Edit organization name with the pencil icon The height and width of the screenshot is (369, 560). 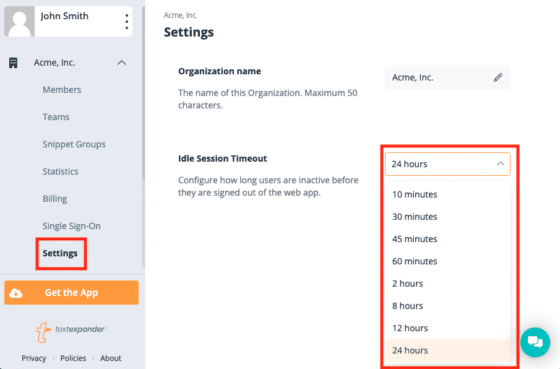pyautogui.click(x=498, y=78)
